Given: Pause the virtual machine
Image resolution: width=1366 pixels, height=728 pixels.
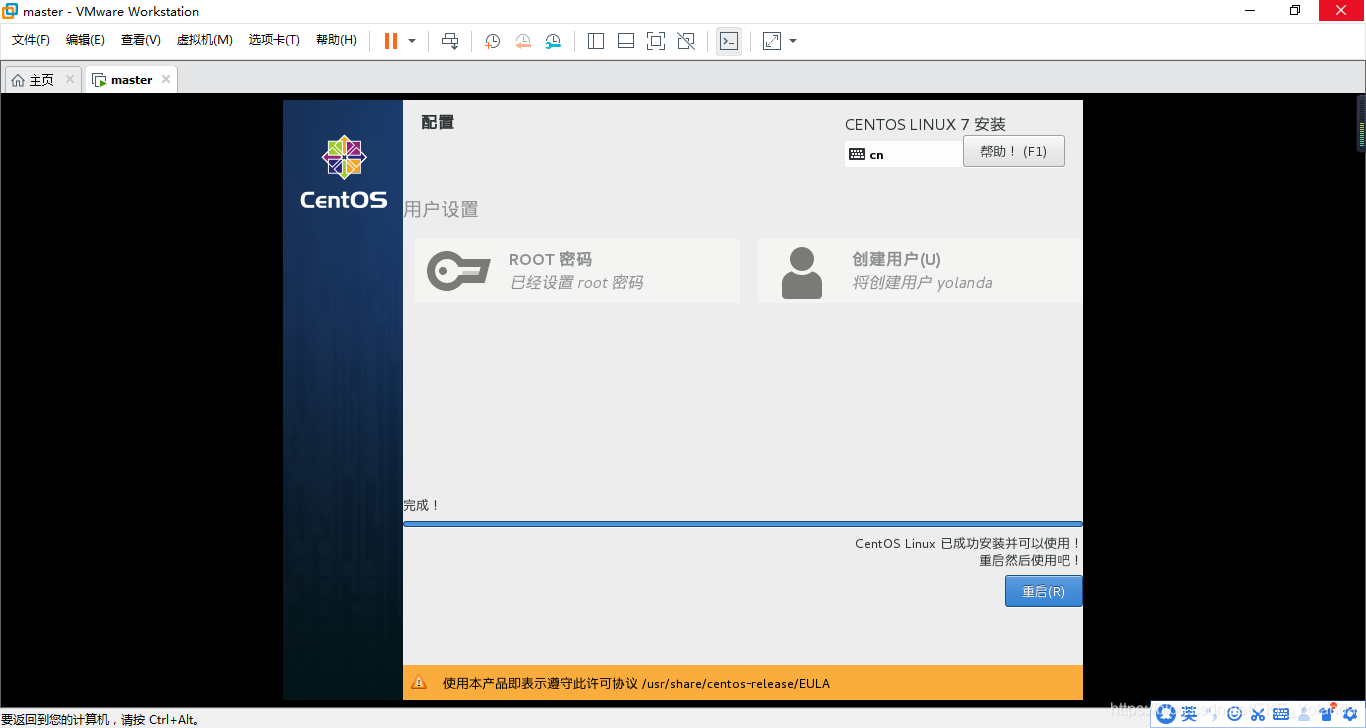Looking at the screenshot, I should (390, 41).
